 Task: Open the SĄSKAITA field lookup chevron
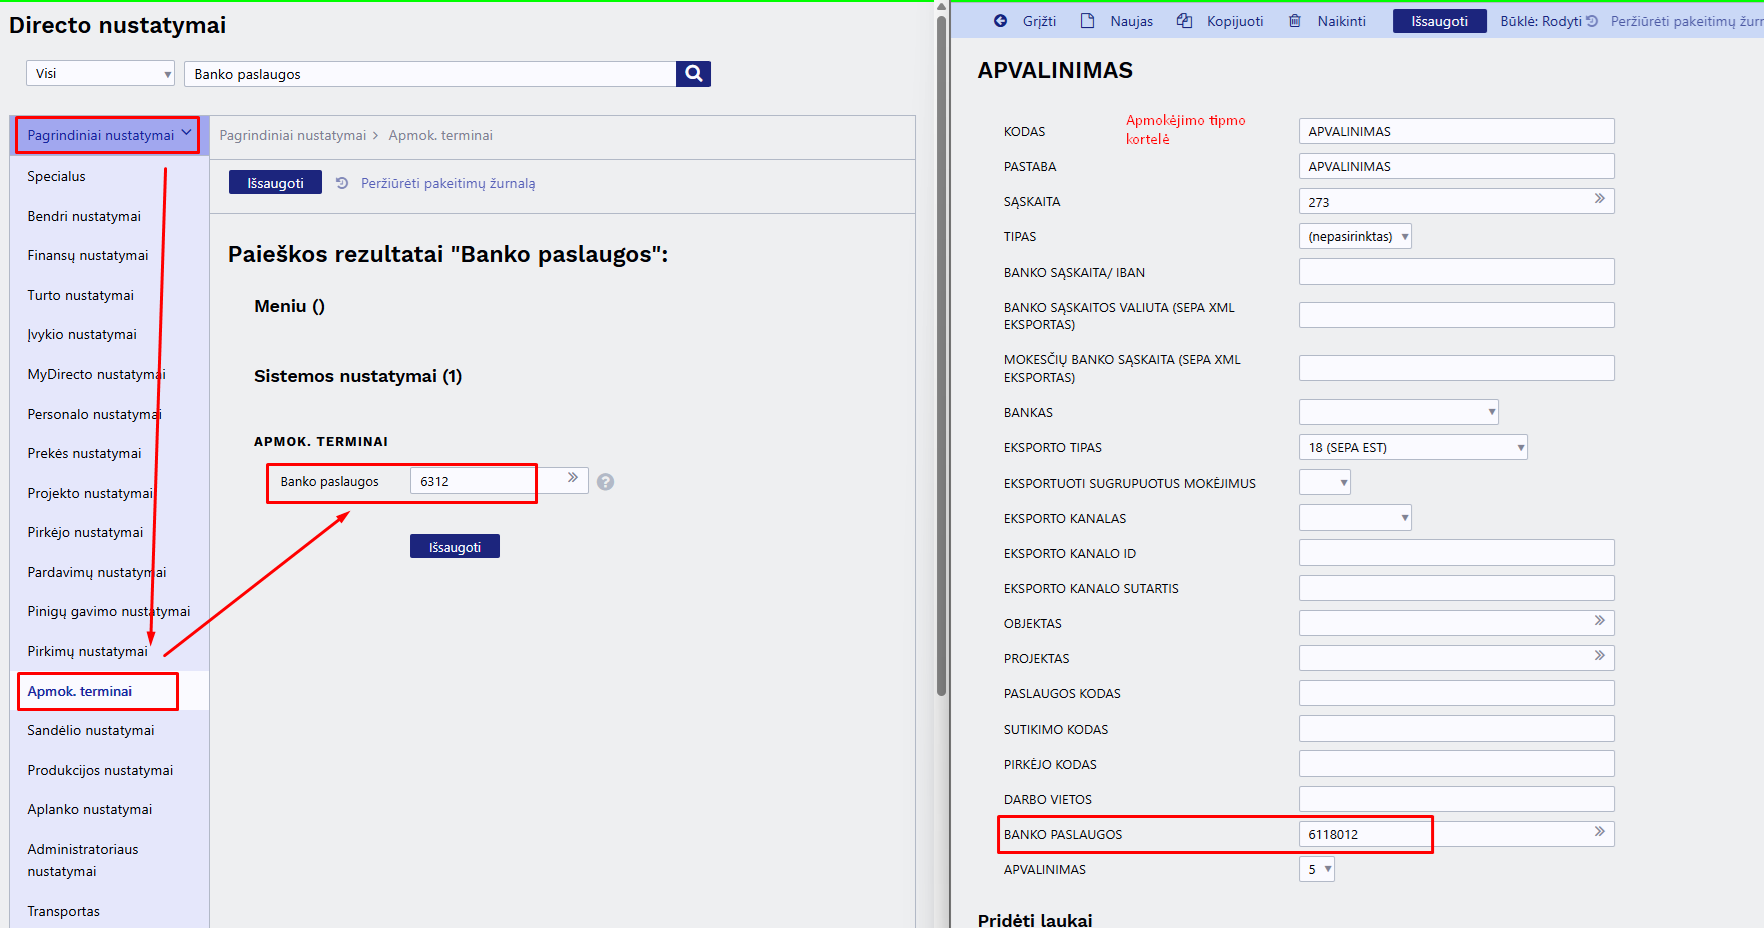point(1600,199)
